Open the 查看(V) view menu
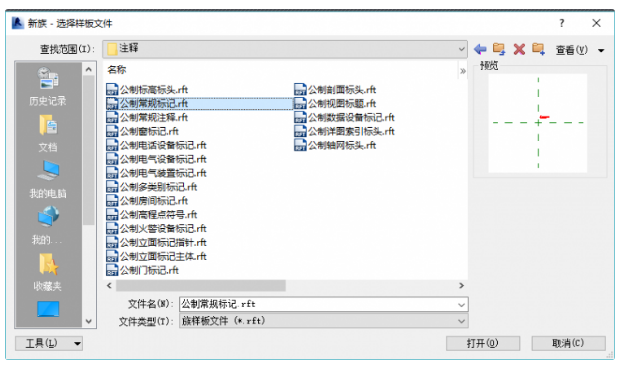The image size is (625, 374). (572, 50)
